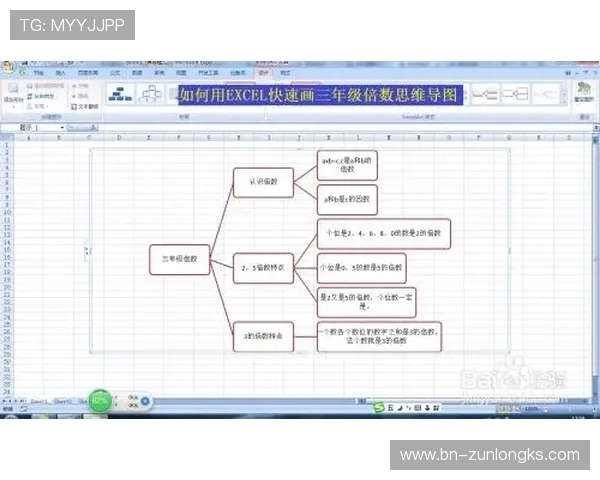Click the green 82% floating circle icon
This screenshot has height=480, width=600.
pyautogui.click(x=101, y=400)
